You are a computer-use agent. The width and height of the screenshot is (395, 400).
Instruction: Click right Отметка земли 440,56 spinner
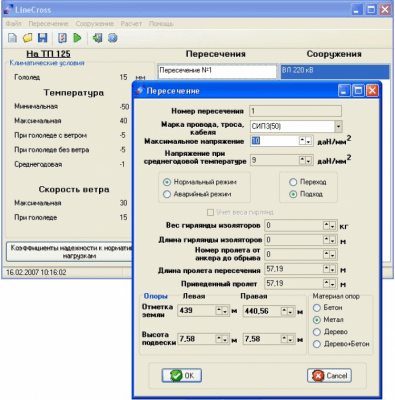pyautogui.click(x=287, y=311)
